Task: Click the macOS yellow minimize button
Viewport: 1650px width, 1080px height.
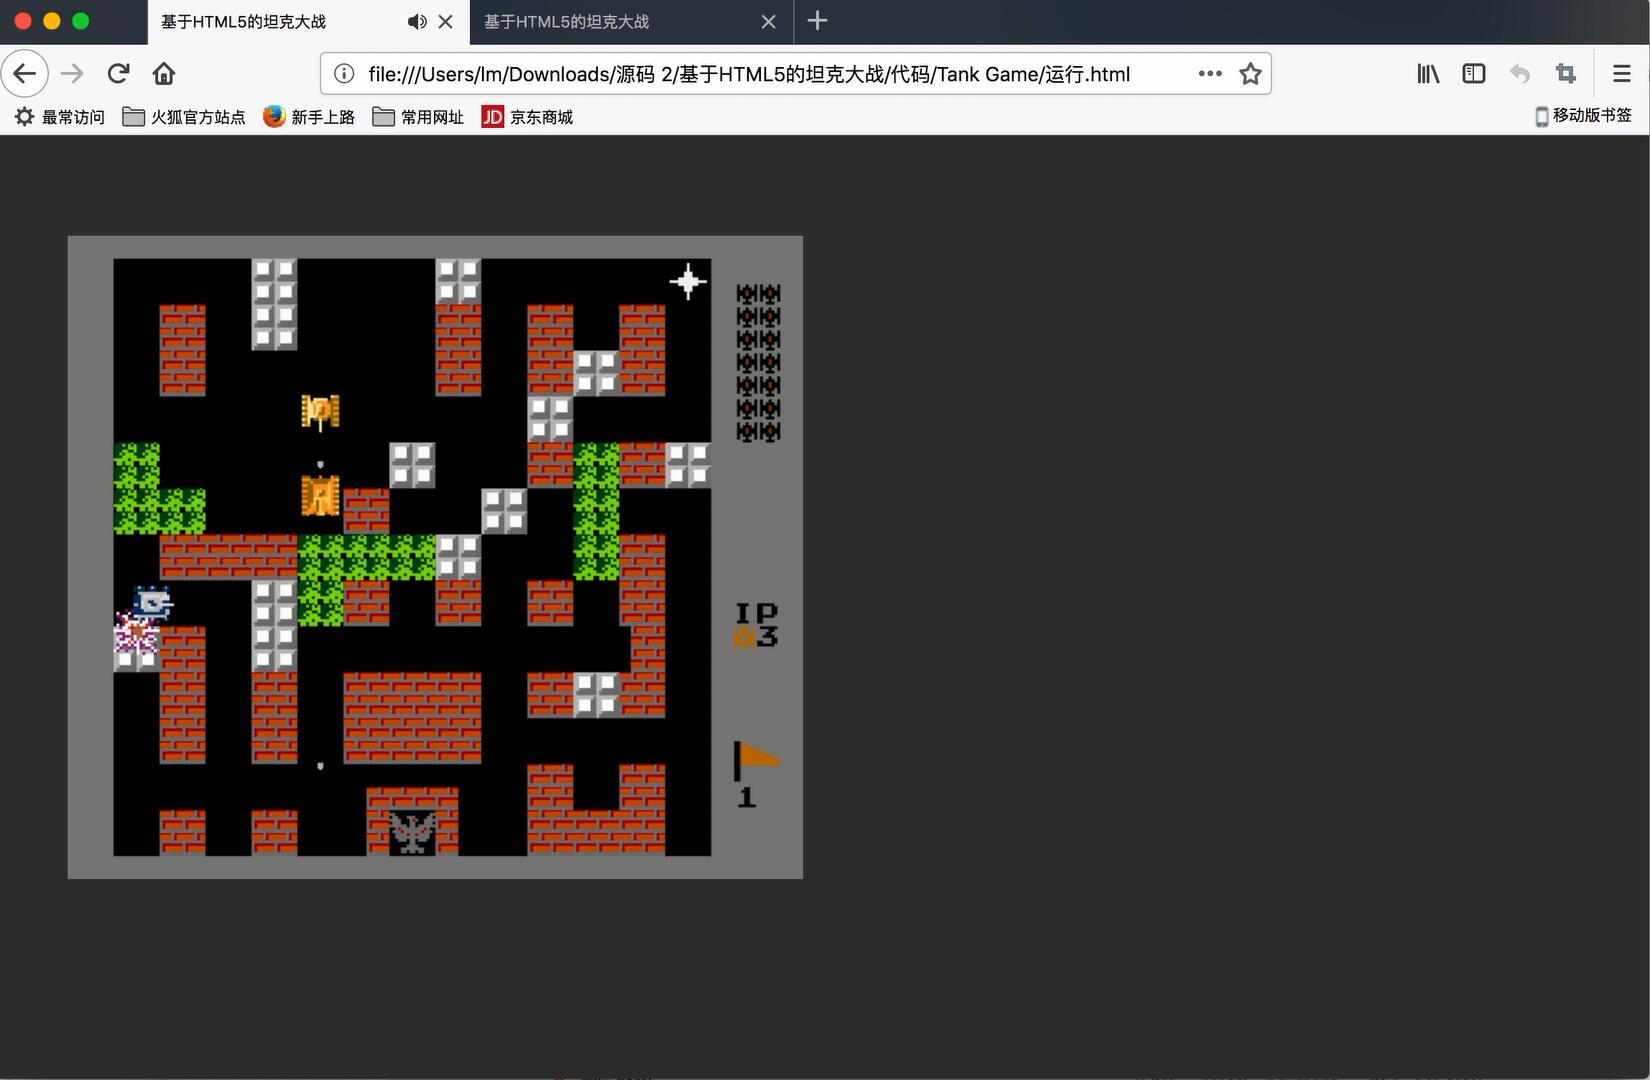Action: click(x=52, y=21)
